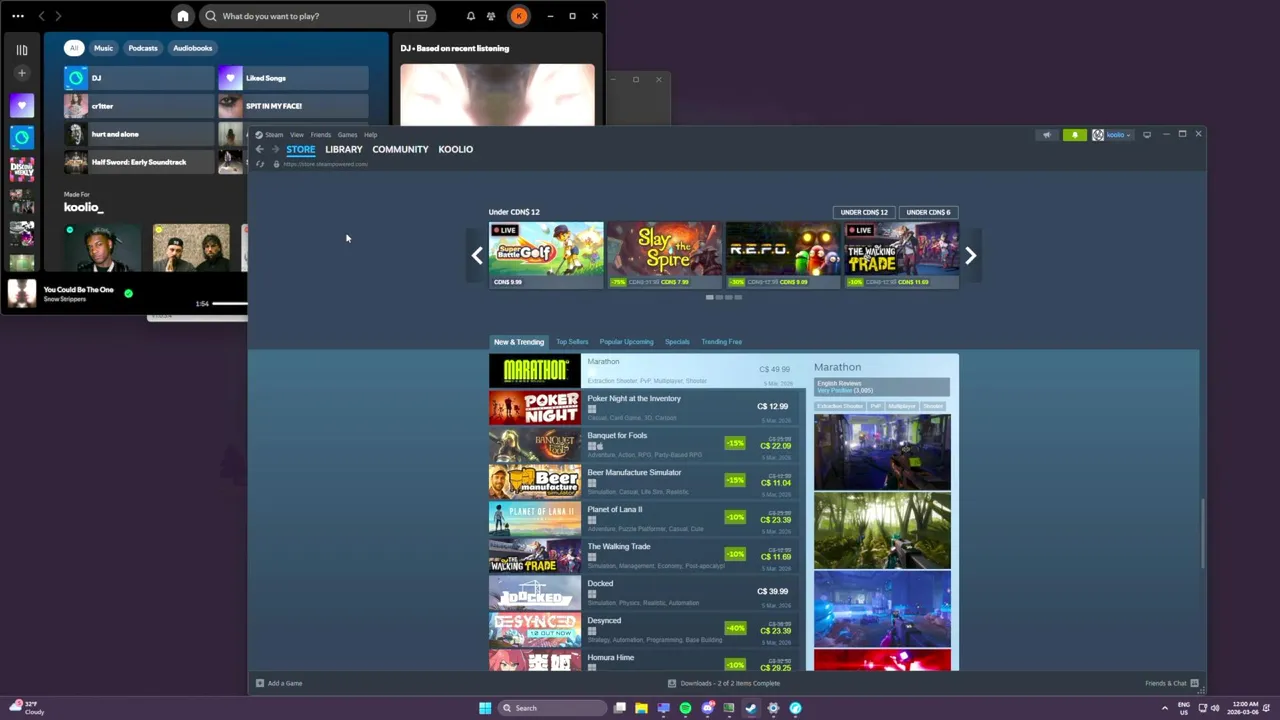Expand koolio account dropdown in Steam
The image size is (1280, 720).
pyautogui.click(x=1112, y=135)
